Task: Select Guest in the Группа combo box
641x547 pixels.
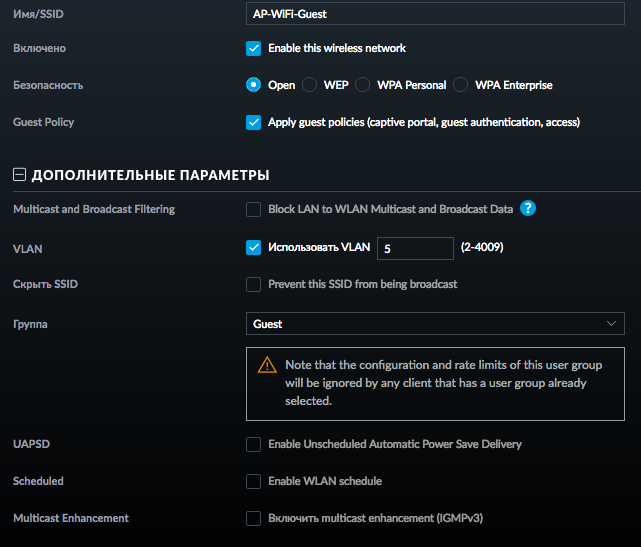Action: pos(435,324)
